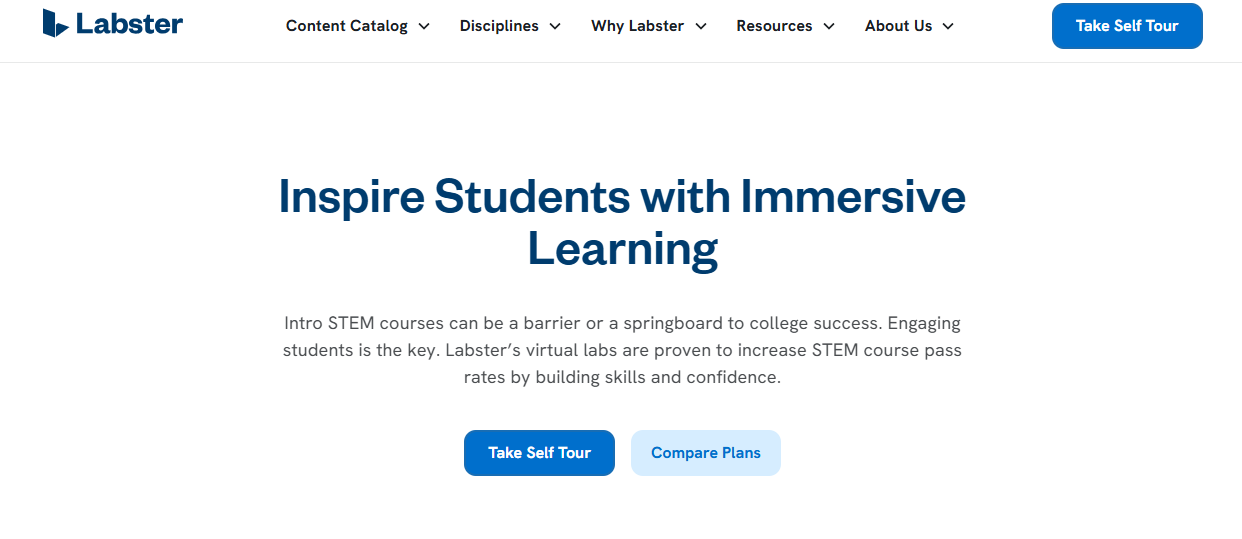Click the 'Intro STEM courses' paragraph's first line
The width and height of the screenshot is (1242, 539).
coord(621,324)
